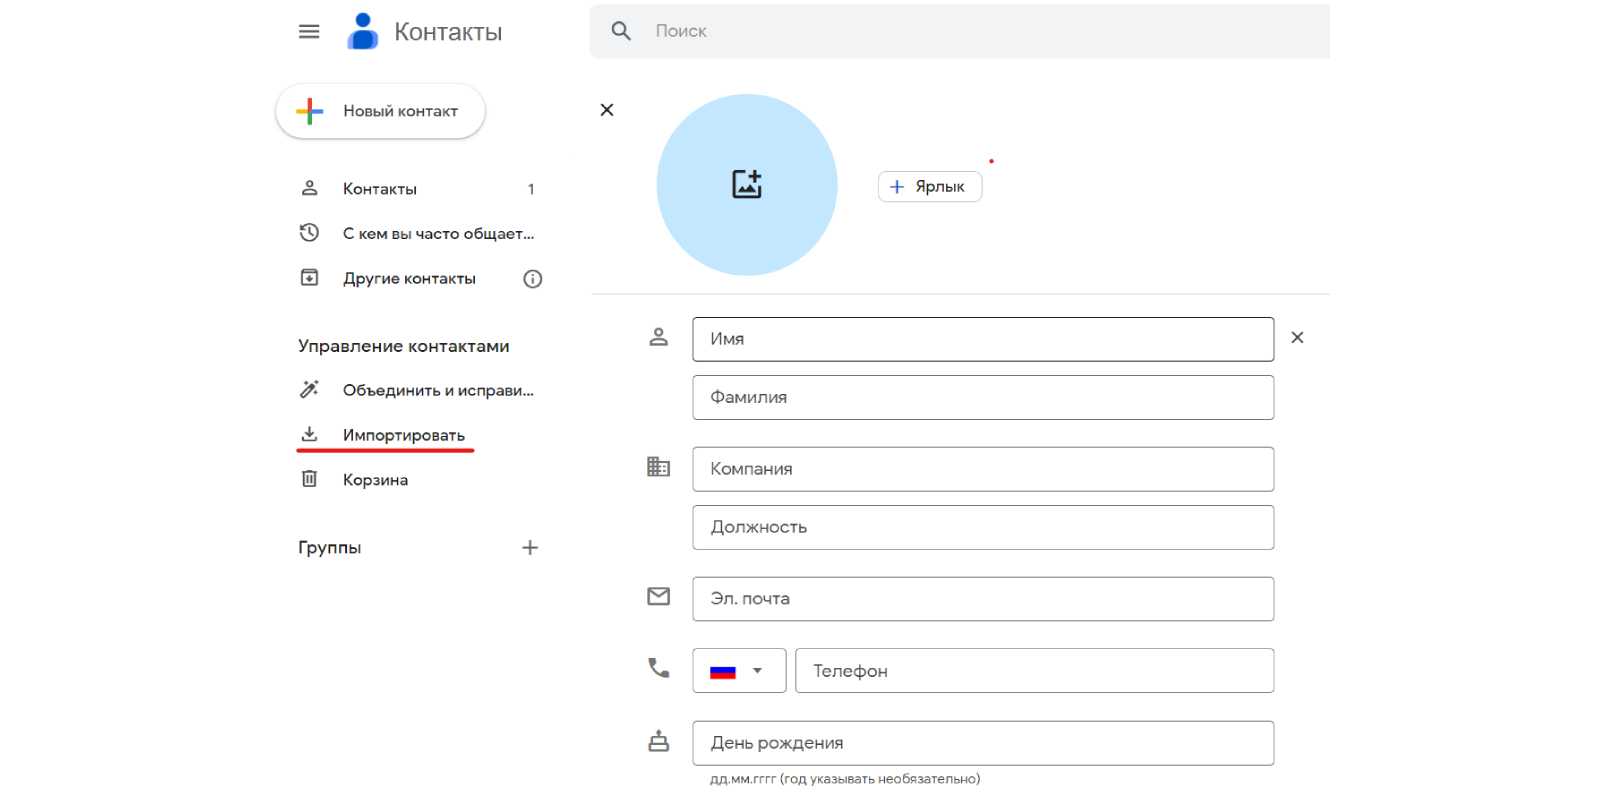Screen dimensions: 1600x800
Task: Select Импортировать in the sidebar
Action: click(x=403, y=435)
